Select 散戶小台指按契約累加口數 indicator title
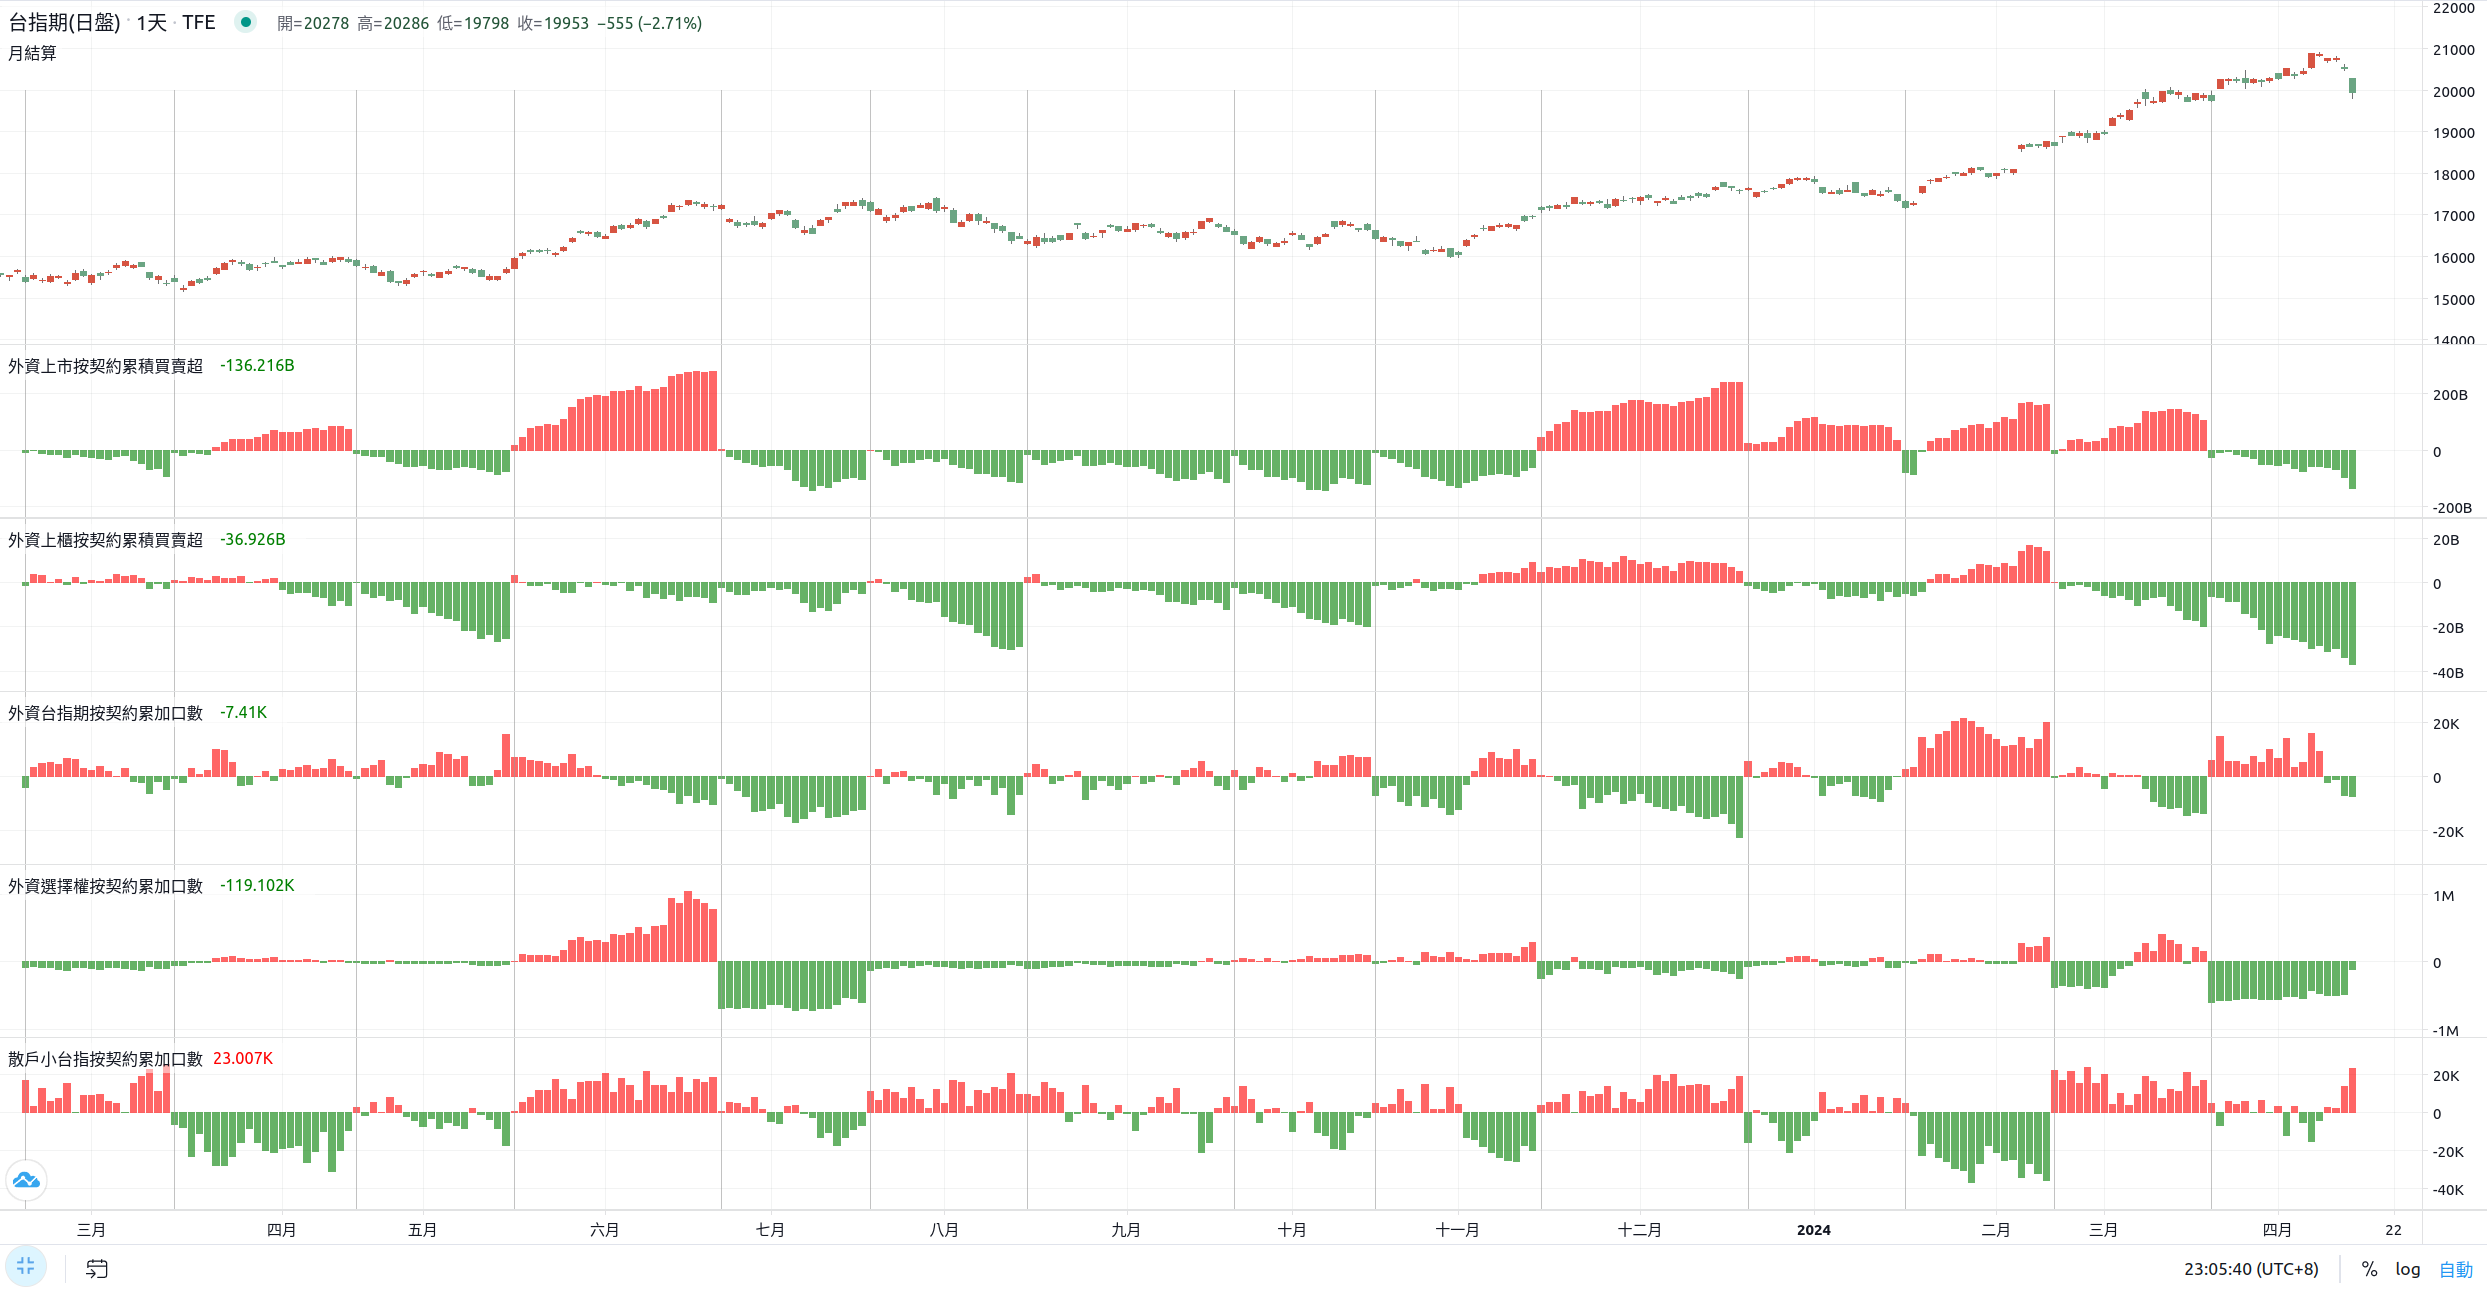 pos(105,1059)
